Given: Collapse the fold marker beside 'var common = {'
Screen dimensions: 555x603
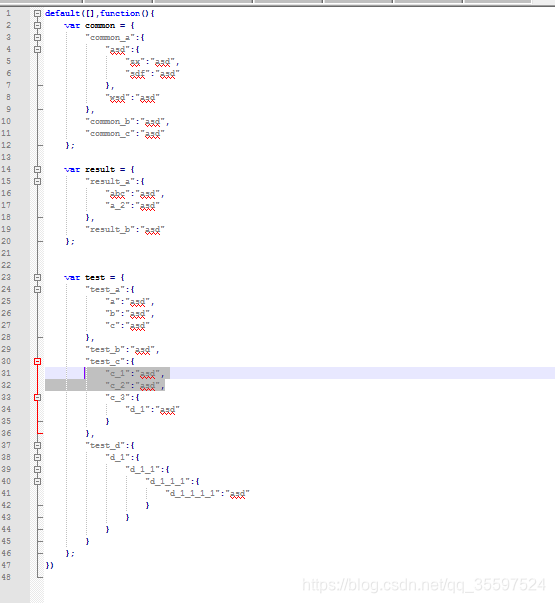Looking at the screenshot, I should point(37,25).
